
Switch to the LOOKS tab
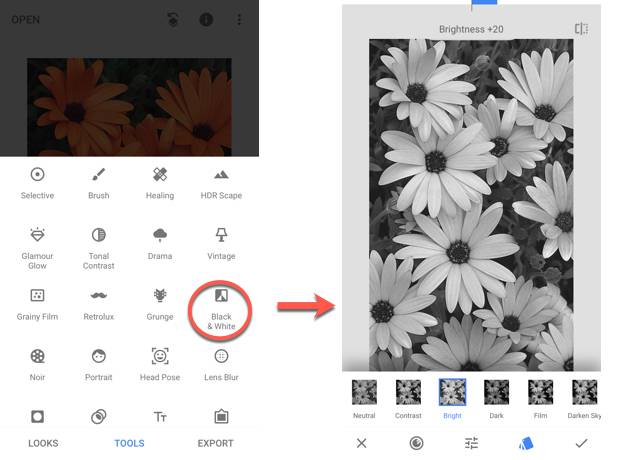coord(43,443)
